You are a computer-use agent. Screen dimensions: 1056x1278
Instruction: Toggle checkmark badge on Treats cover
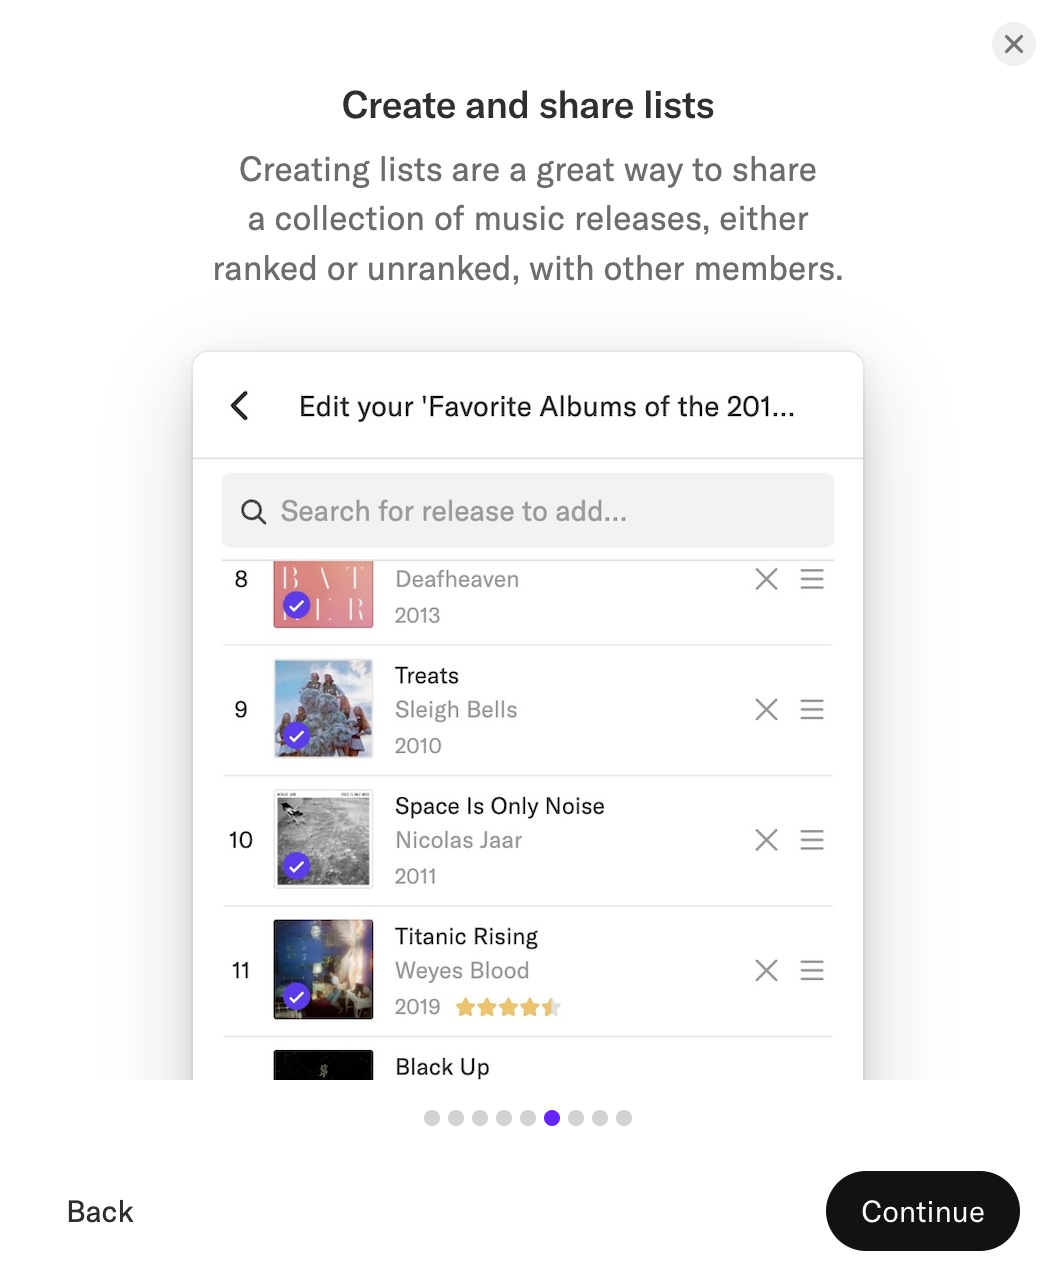[296, 736]
